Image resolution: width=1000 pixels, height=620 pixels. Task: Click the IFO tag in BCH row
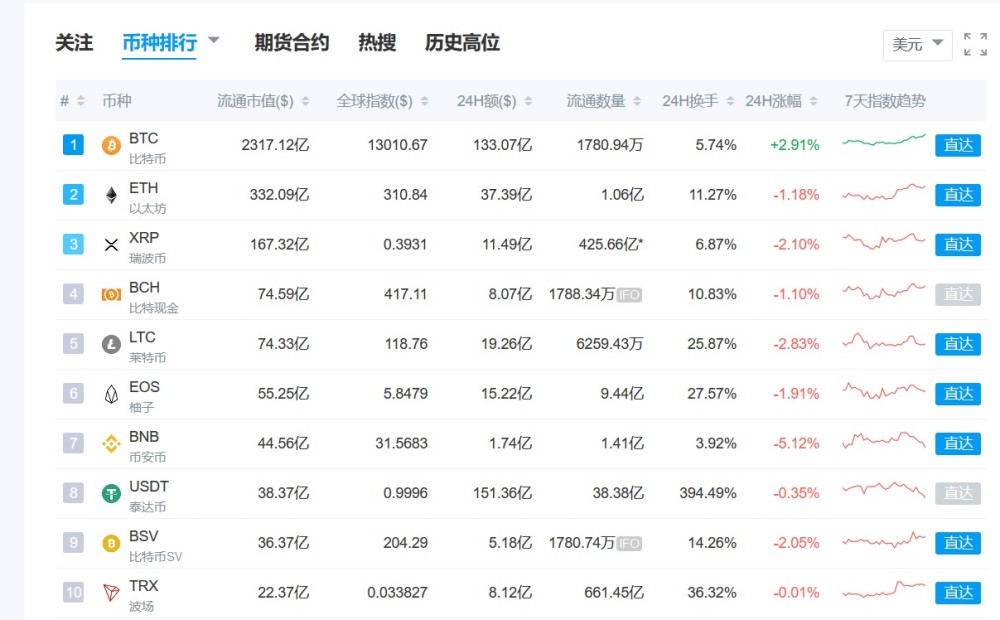pyautogui.click(x=629, y=295)
